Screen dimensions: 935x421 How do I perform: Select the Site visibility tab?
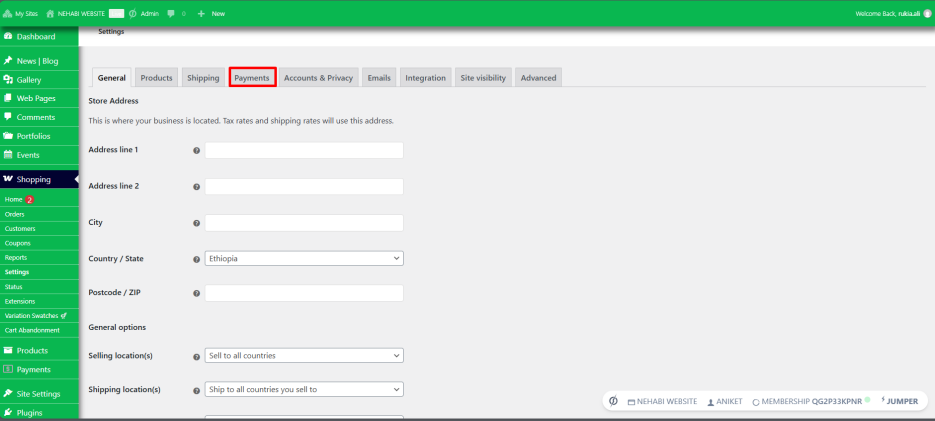click(x=483, y=78)
